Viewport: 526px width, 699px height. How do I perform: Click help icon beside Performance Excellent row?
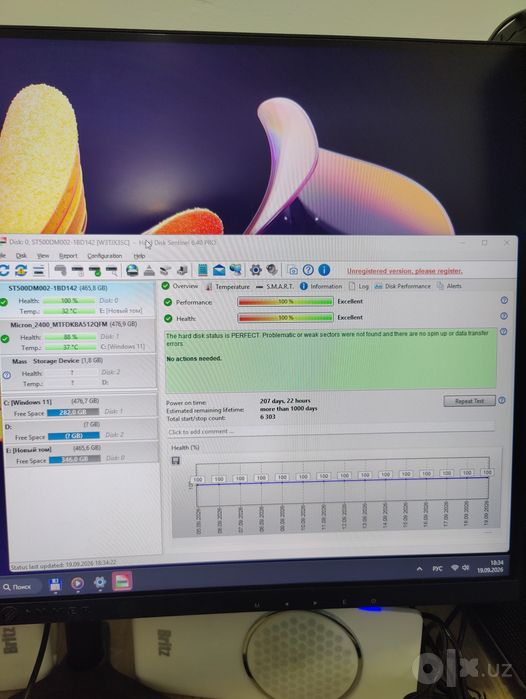coord(504,300)
